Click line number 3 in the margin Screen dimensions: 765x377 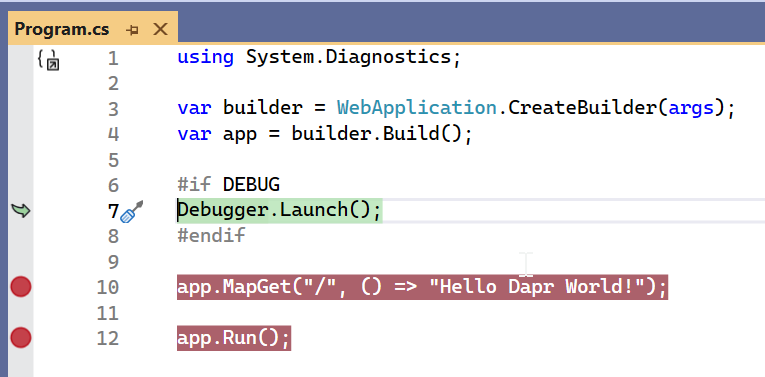pyautogui.click(x=113, y=109)
